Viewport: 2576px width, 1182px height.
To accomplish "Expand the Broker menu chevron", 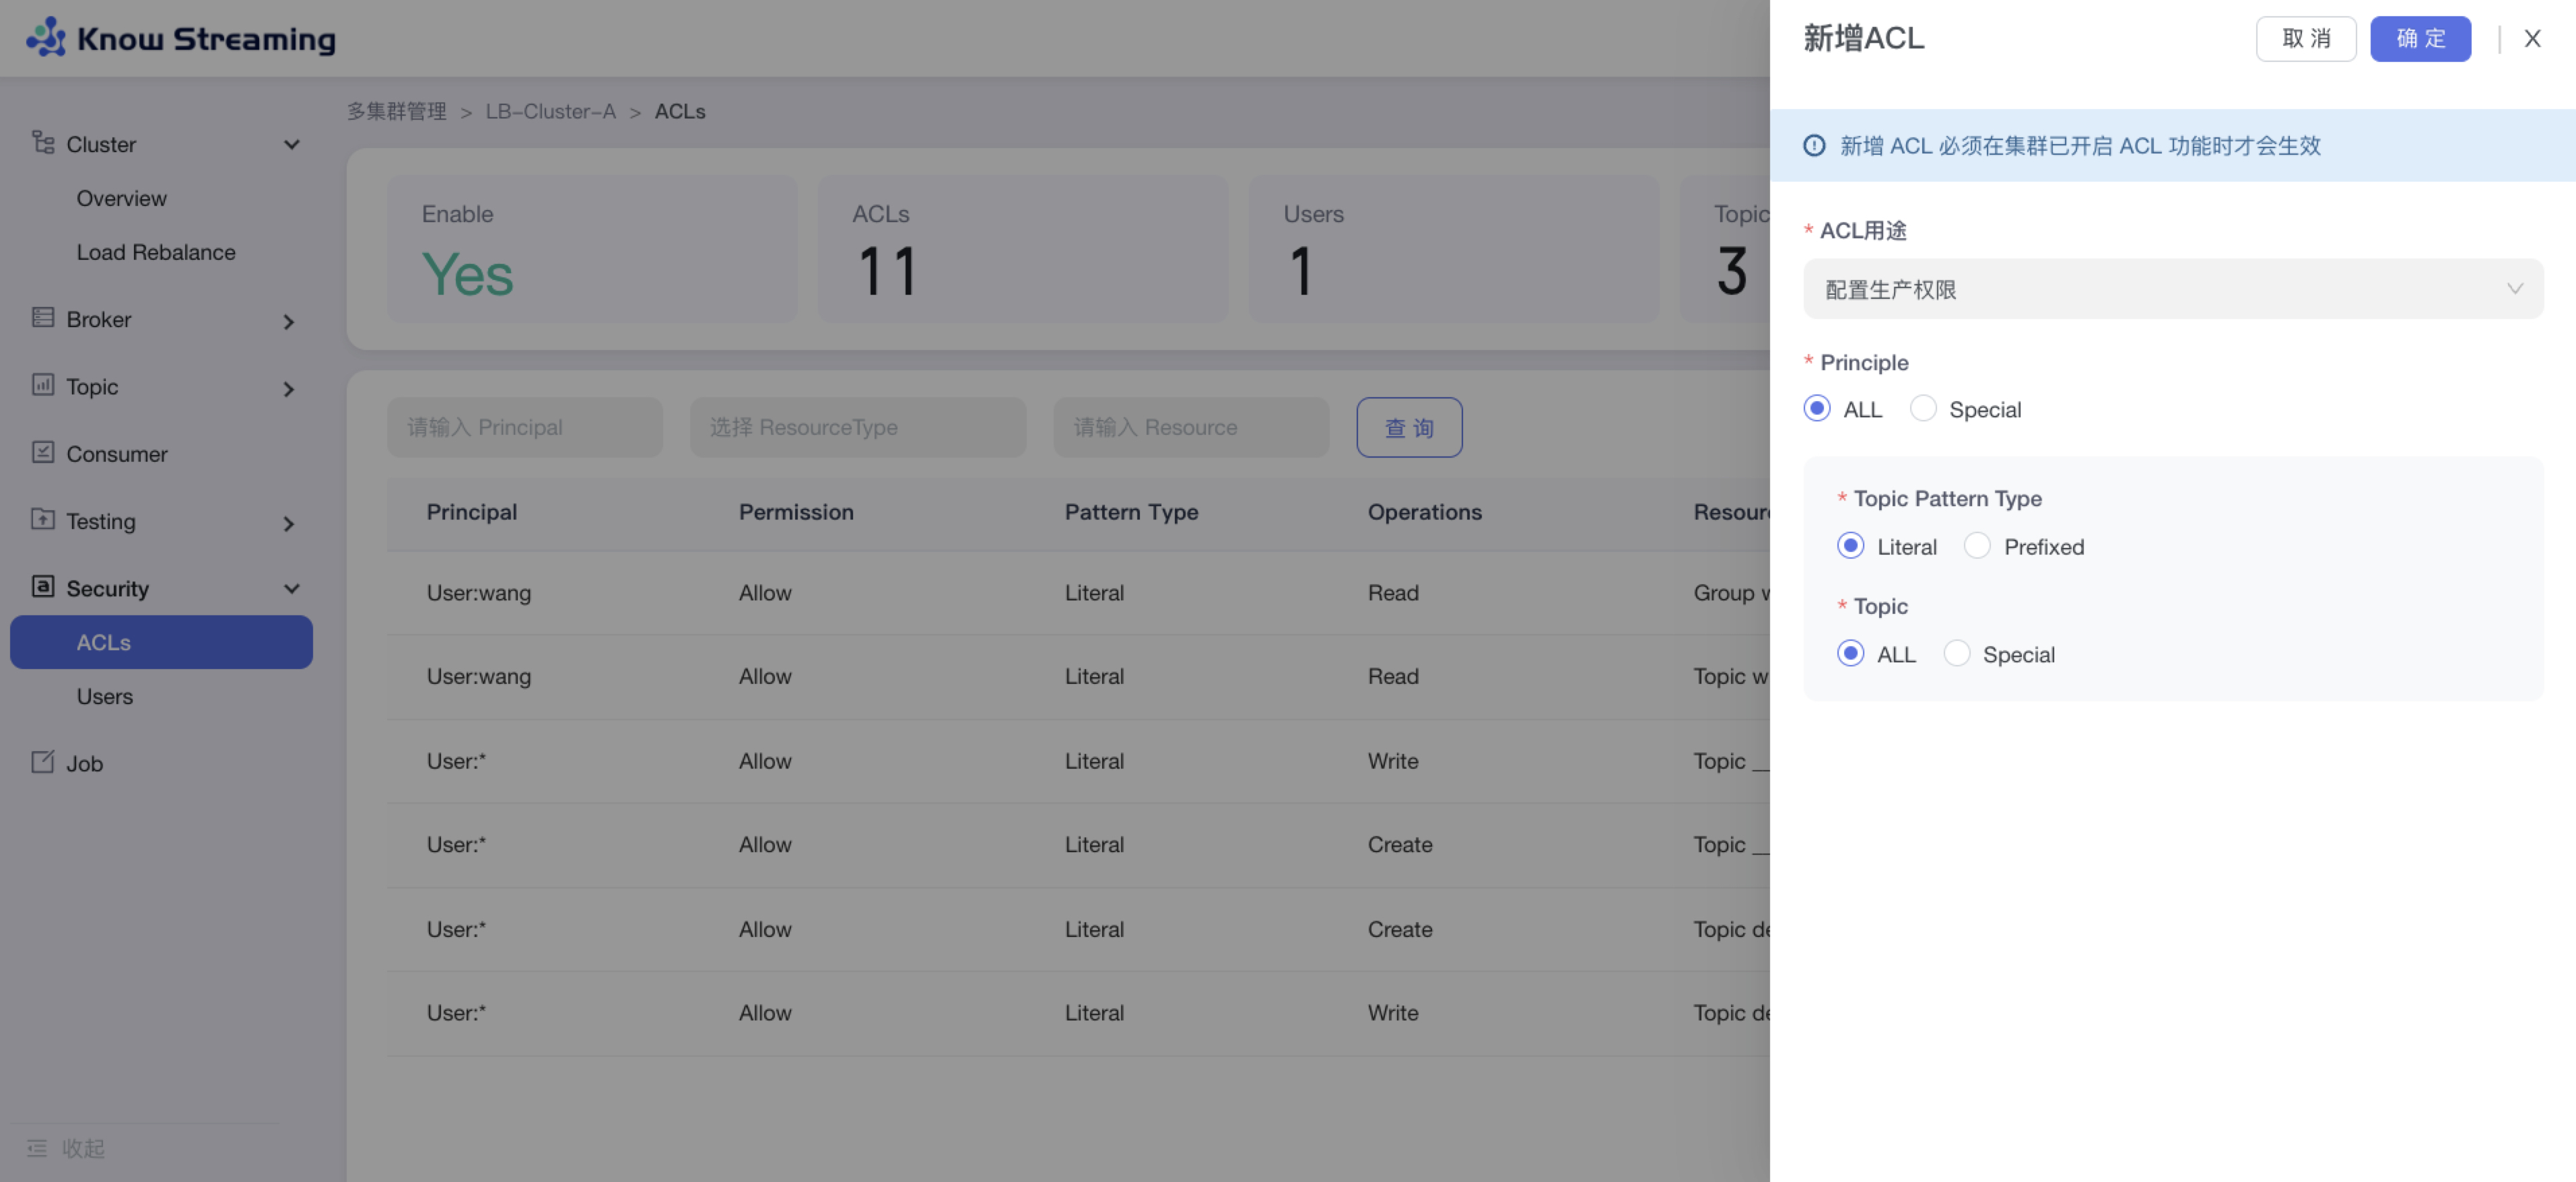I will coord(289,322).
